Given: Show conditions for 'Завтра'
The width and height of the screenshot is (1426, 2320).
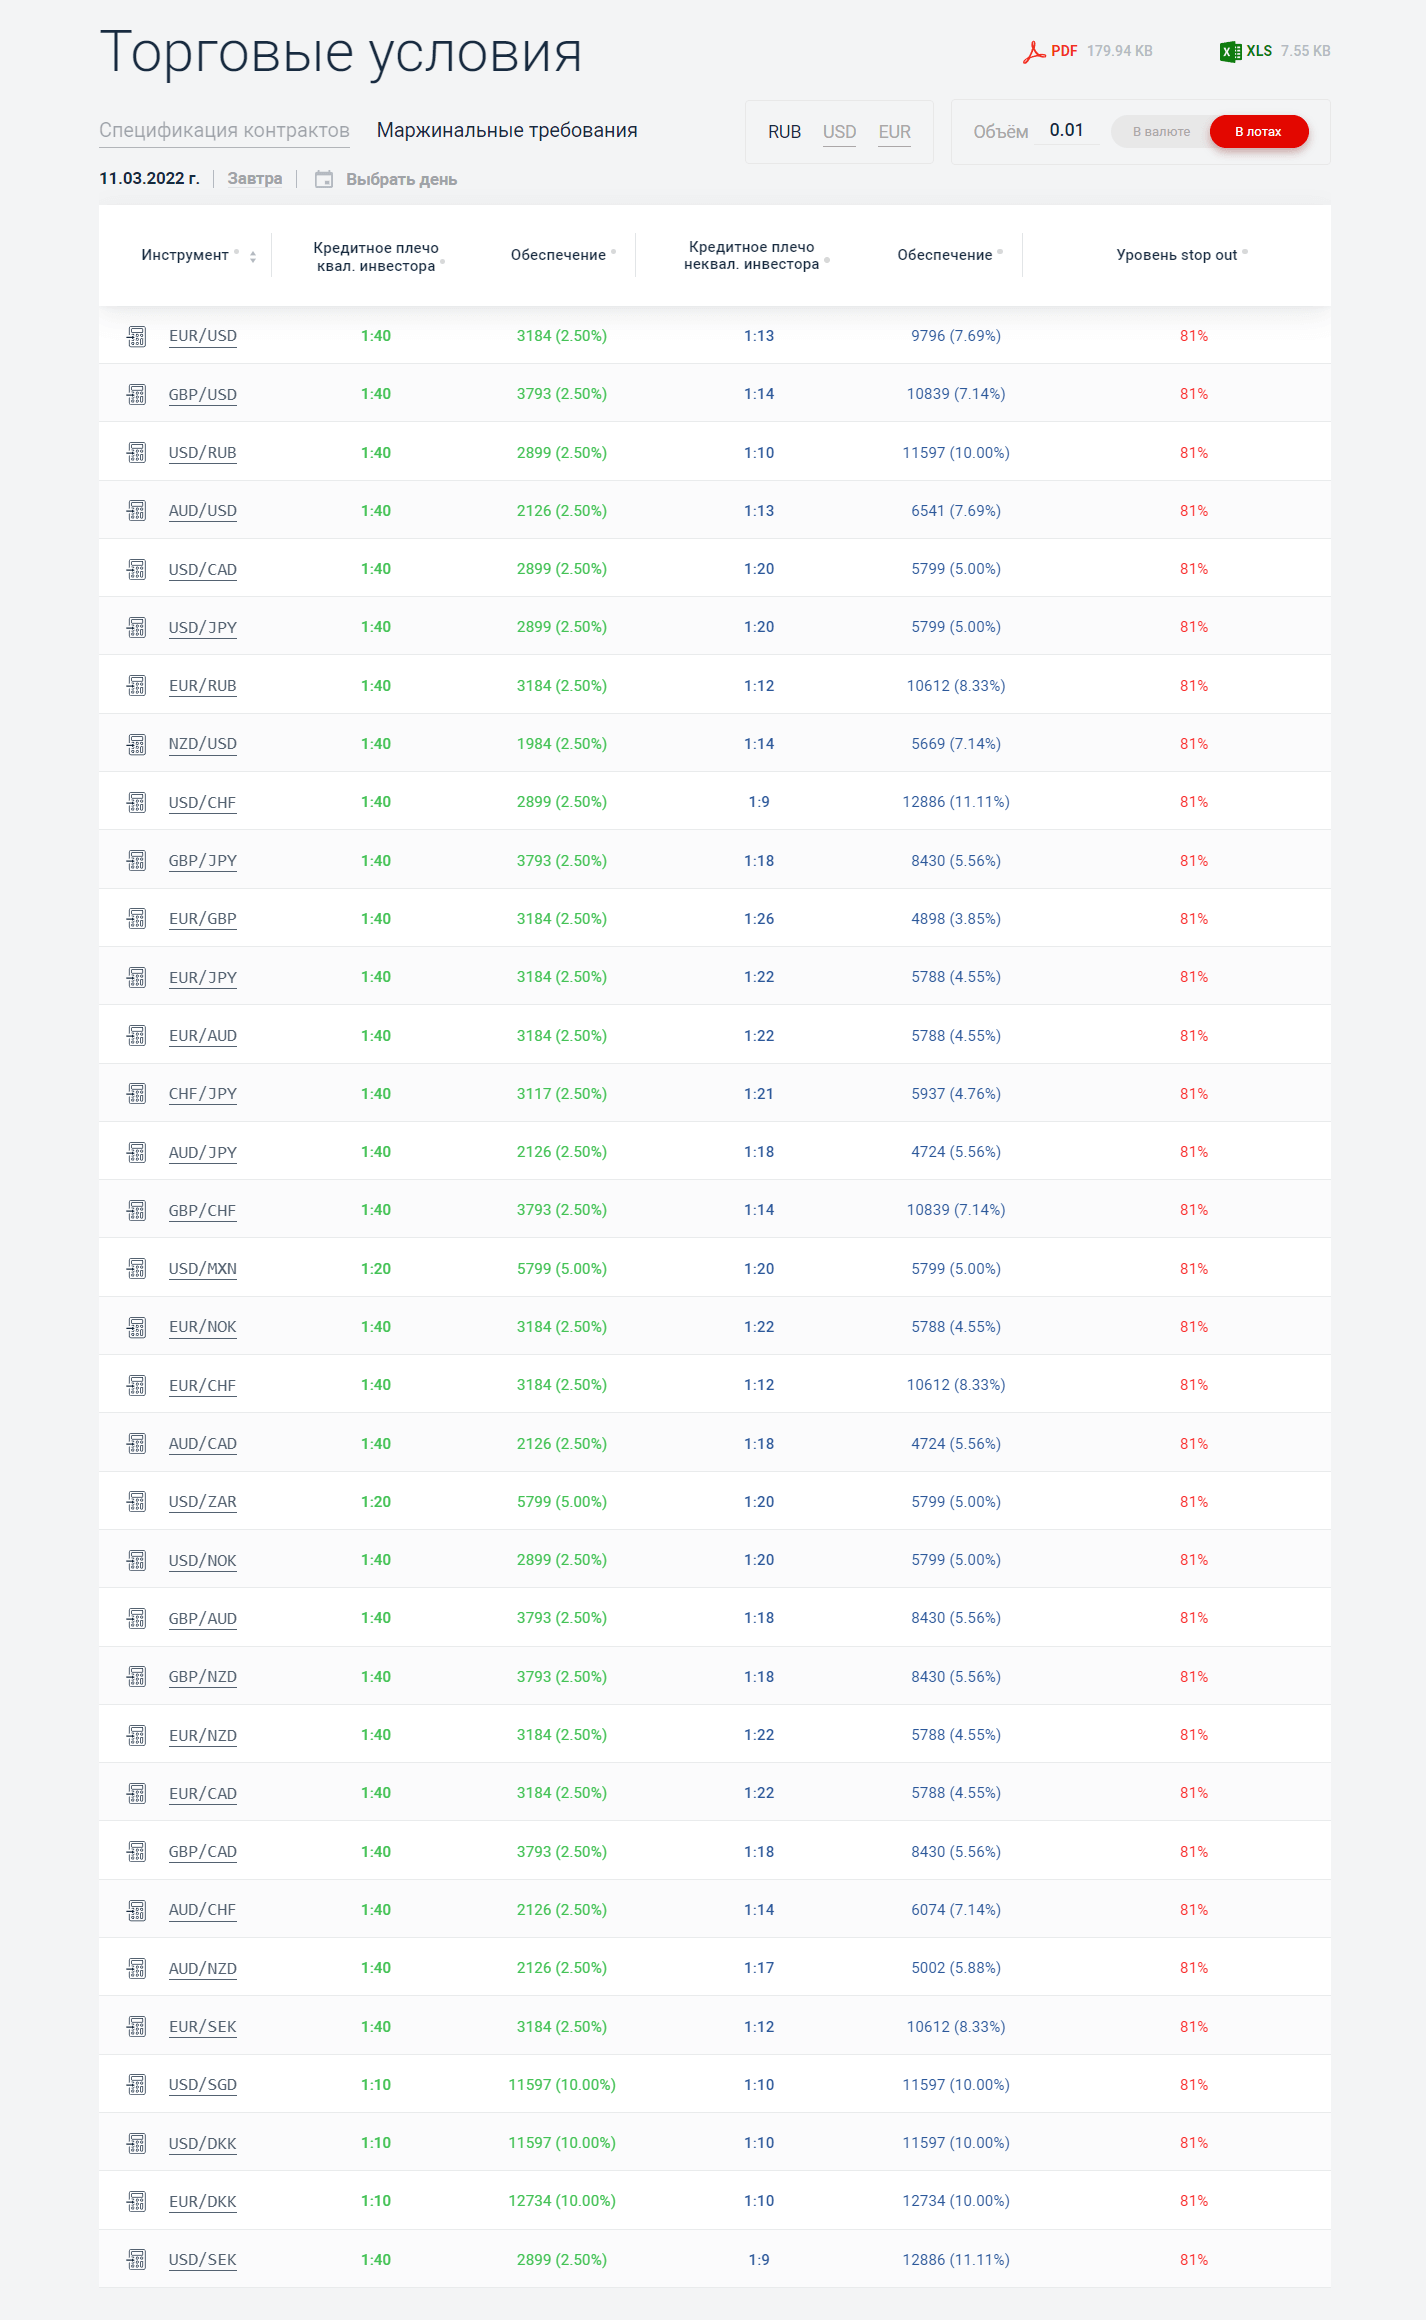Looking at the screenshot, I should click(254, 179).
